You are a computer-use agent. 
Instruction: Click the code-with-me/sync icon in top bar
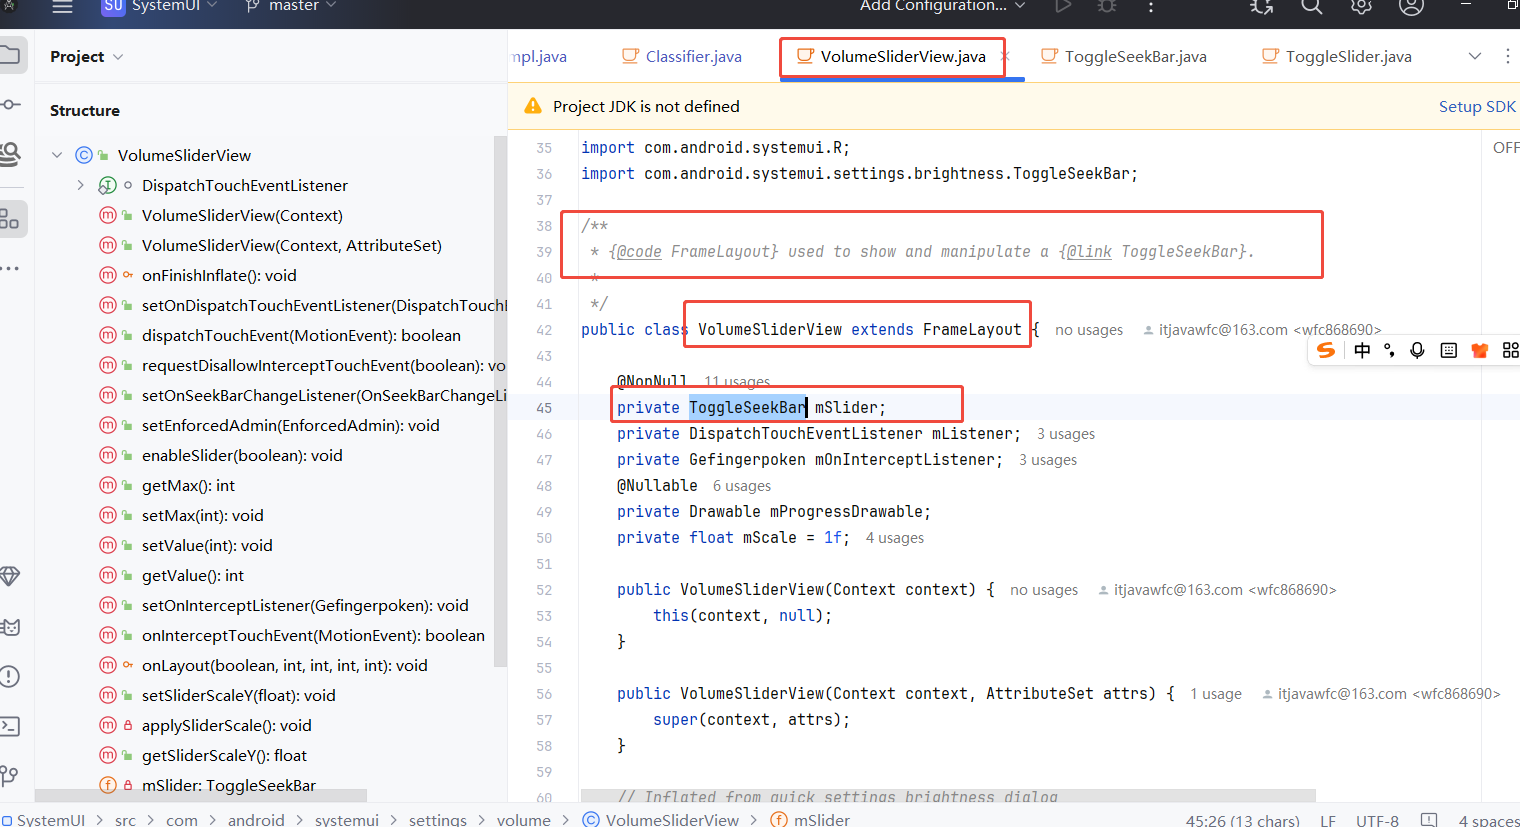[1262, 6]
